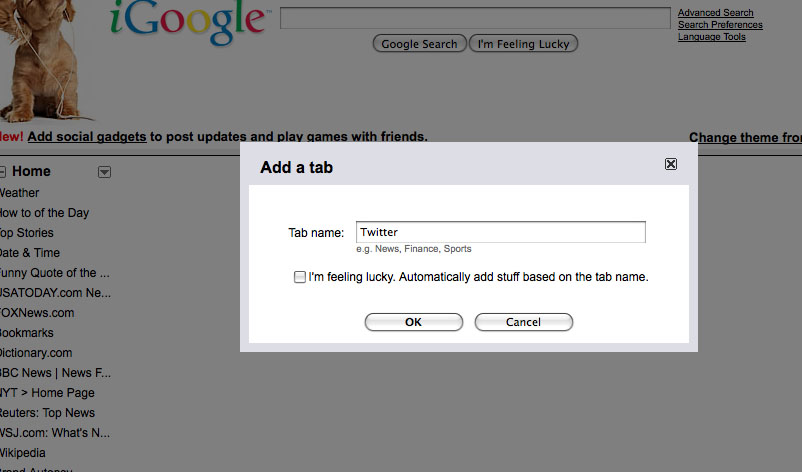Open Reuters: Top News gadget
Viewport: 802px width, 472px height.
[x=47, y=413]
